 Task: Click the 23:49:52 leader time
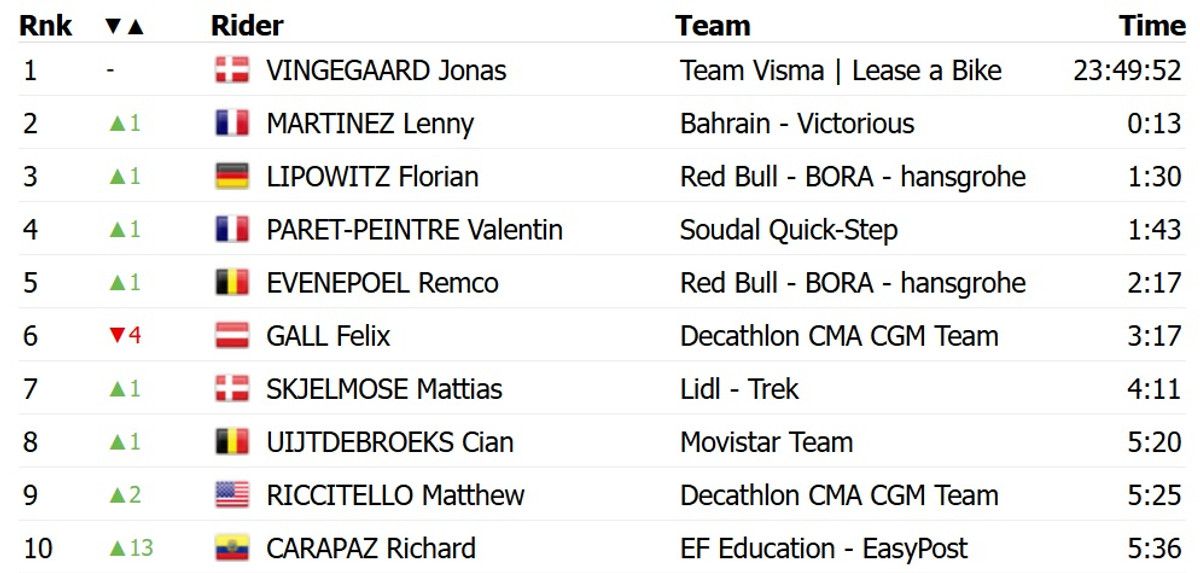click(x=1127, y=71)
